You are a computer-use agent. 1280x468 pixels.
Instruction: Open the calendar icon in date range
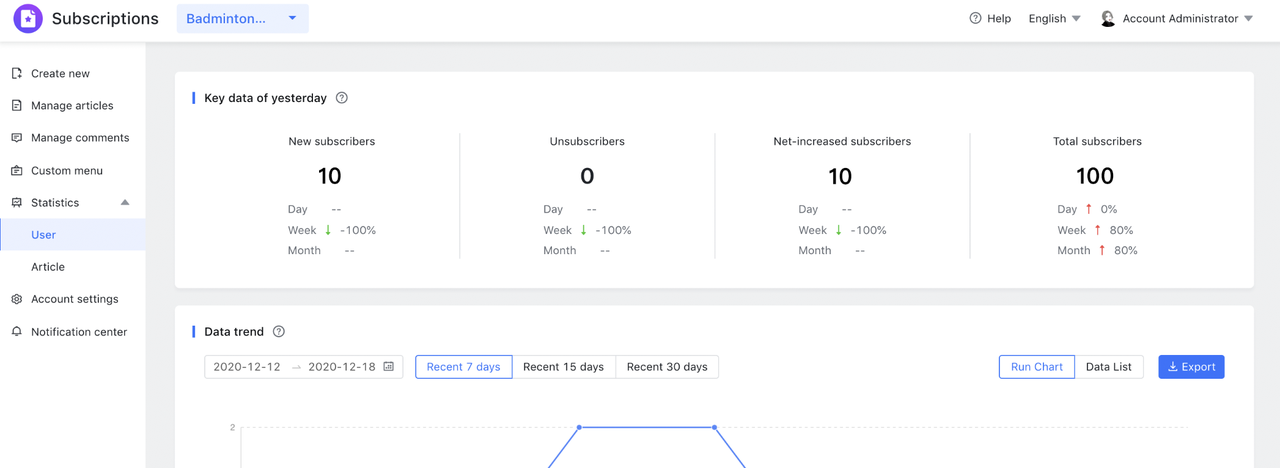pos(389,367)
